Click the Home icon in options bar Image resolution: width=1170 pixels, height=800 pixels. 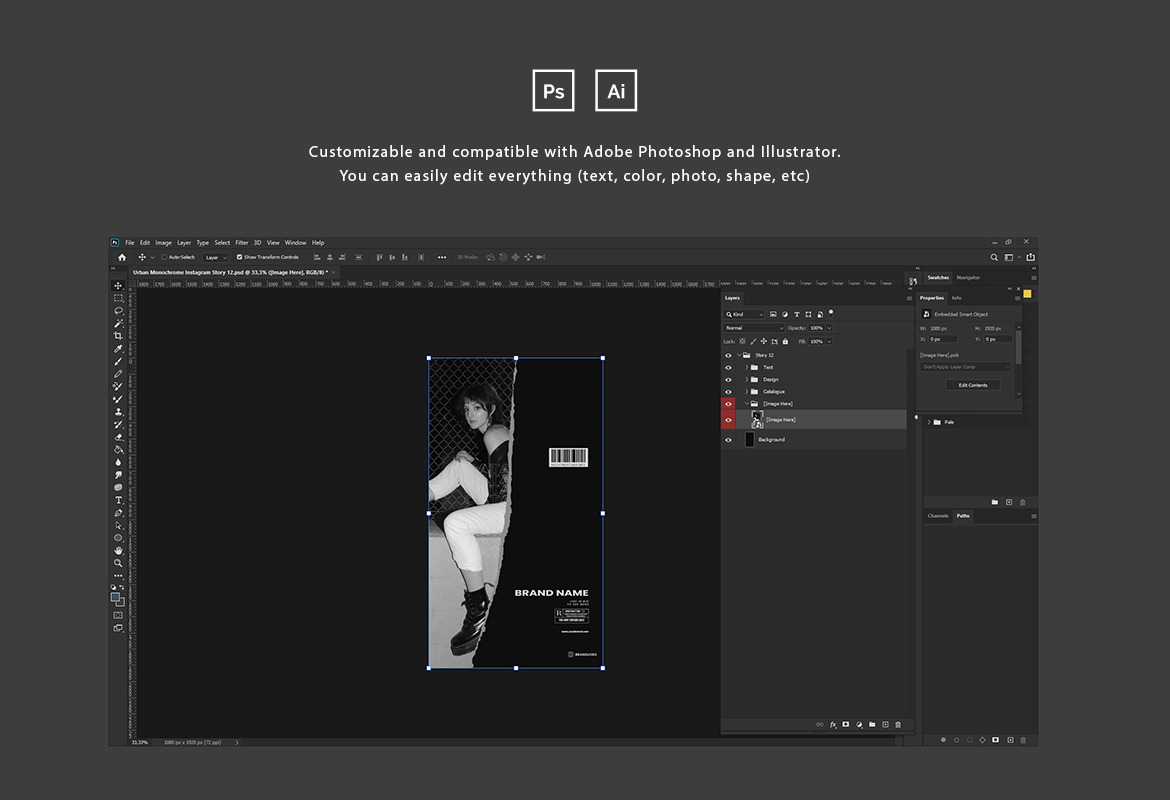122,257
